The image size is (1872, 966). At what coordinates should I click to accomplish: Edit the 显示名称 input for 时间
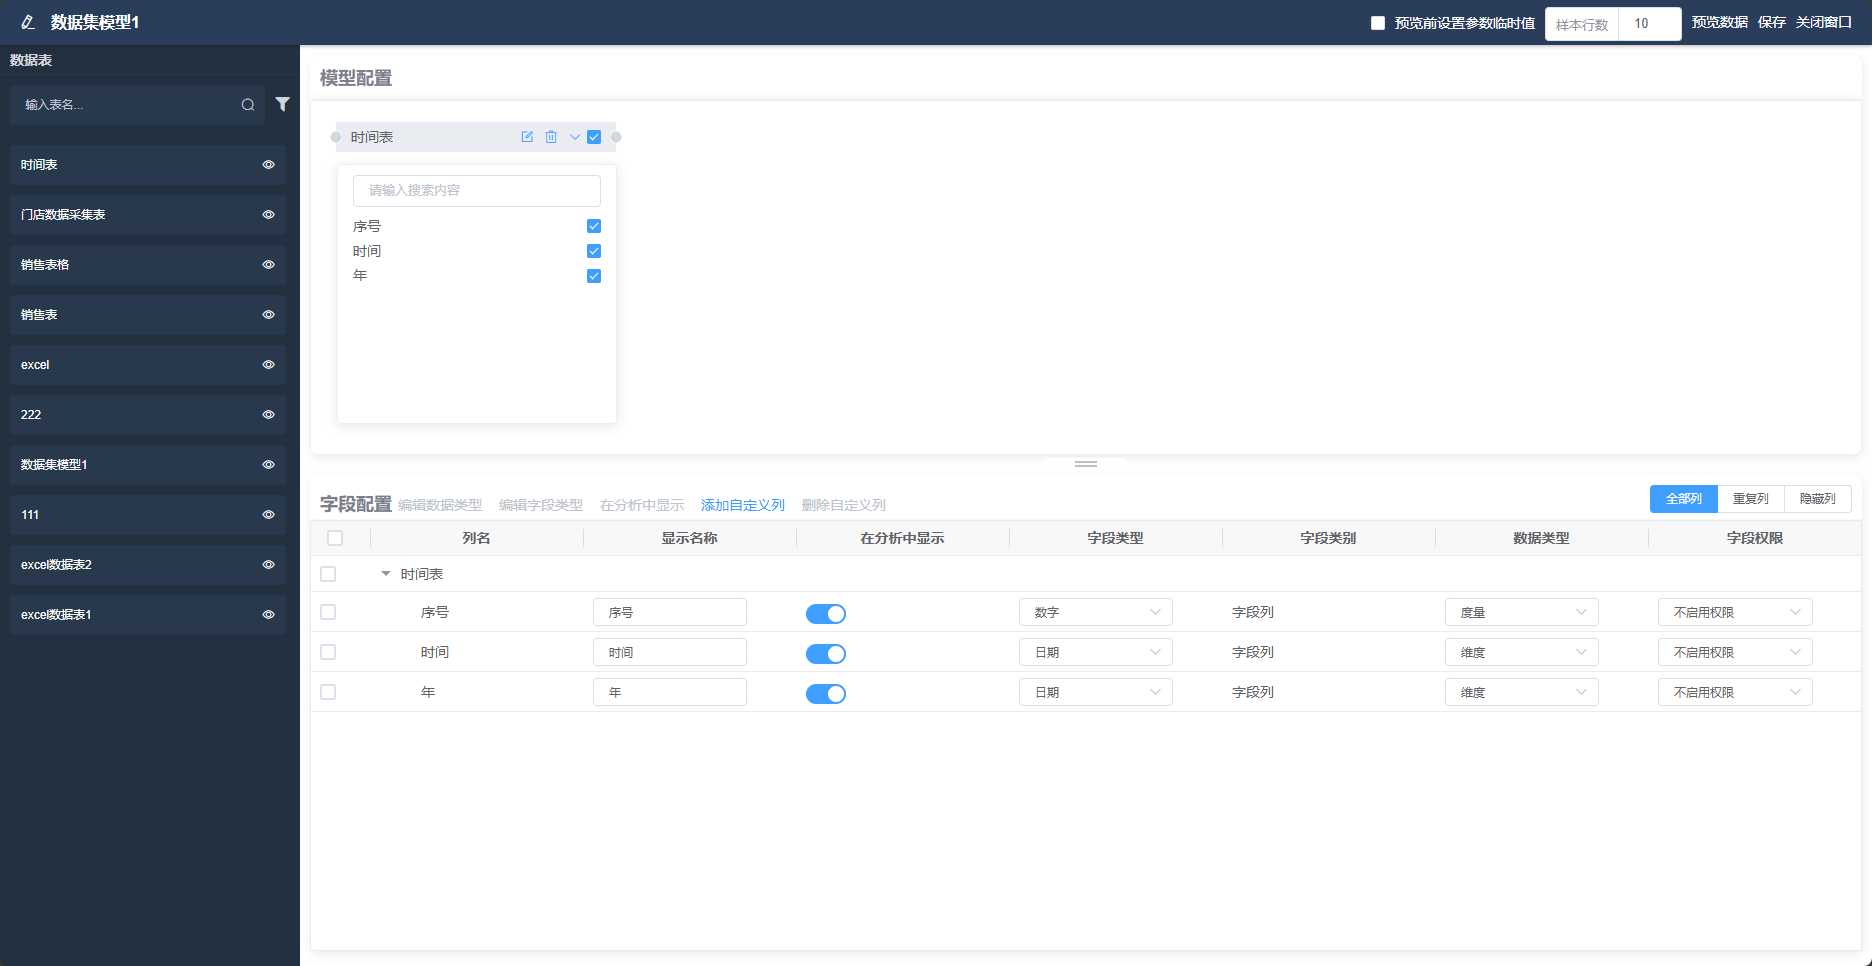tap(670, 652)
